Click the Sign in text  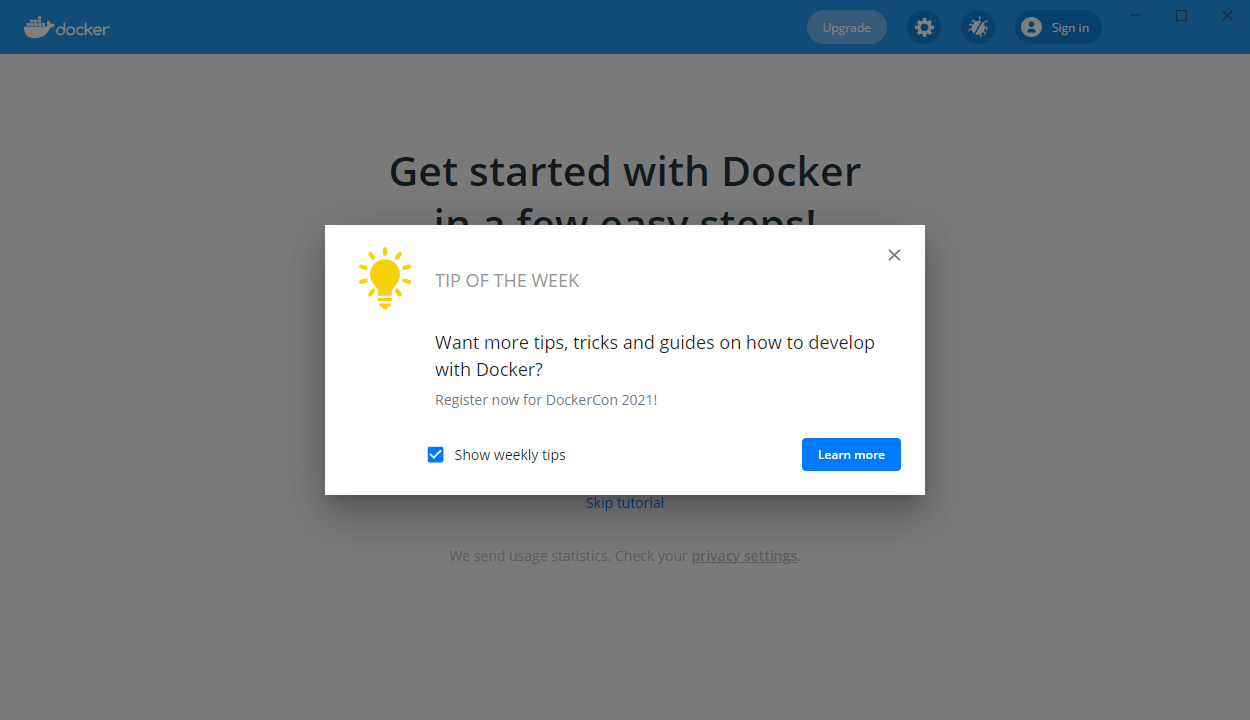1070,27
